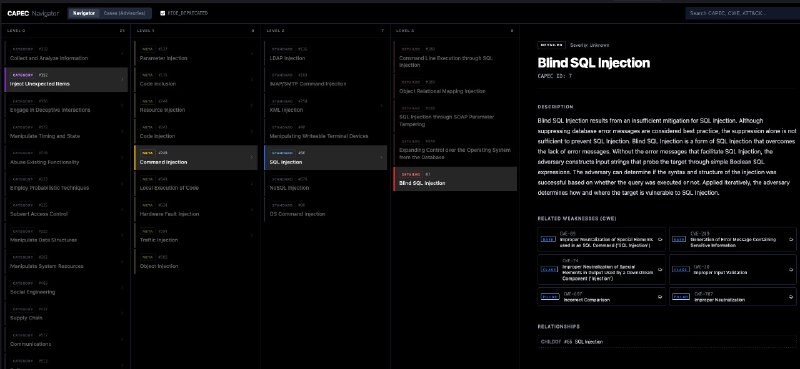Expand chevron on SQL Injection row

[x=381, y=158]
